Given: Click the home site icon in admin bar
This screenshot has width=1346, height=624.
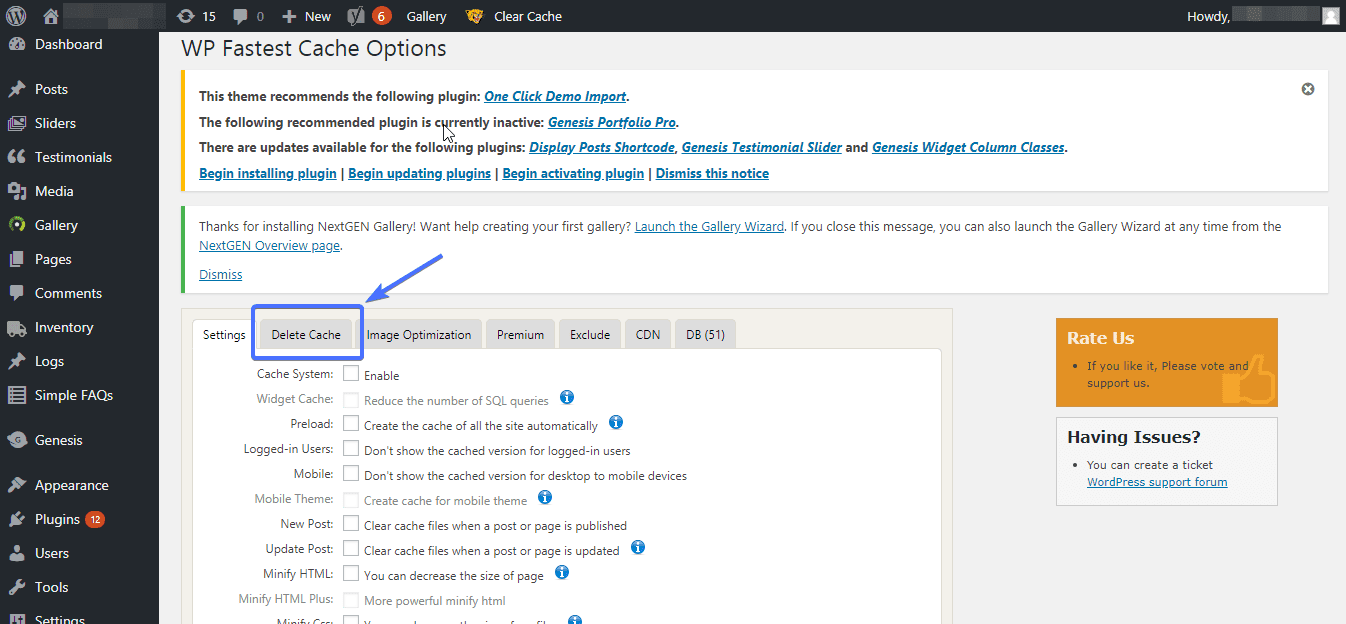Looking at the screenshot, I should tap(51, 16).
